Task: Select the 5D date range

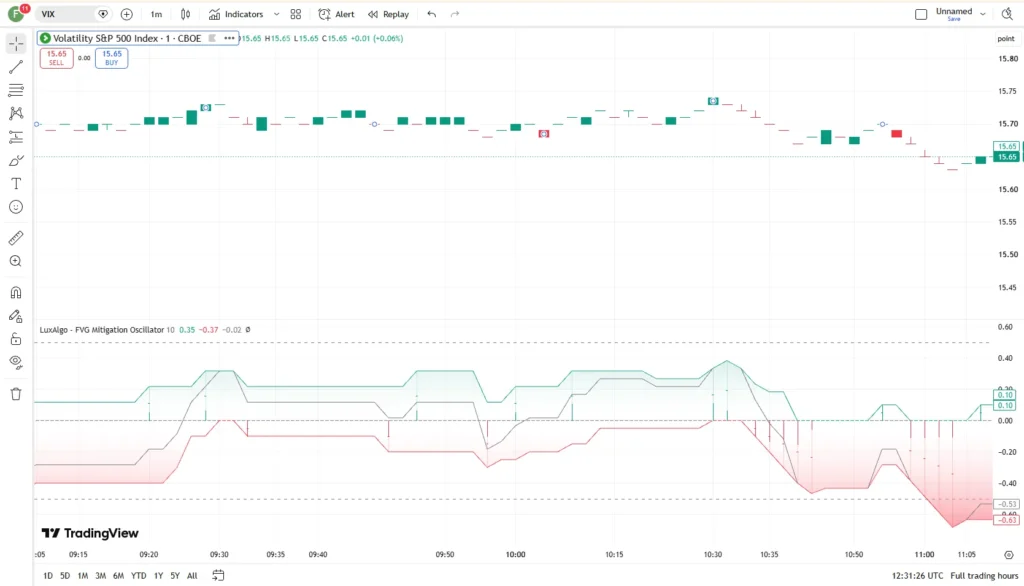Action: pyautogui.click(x=65, y=576)
